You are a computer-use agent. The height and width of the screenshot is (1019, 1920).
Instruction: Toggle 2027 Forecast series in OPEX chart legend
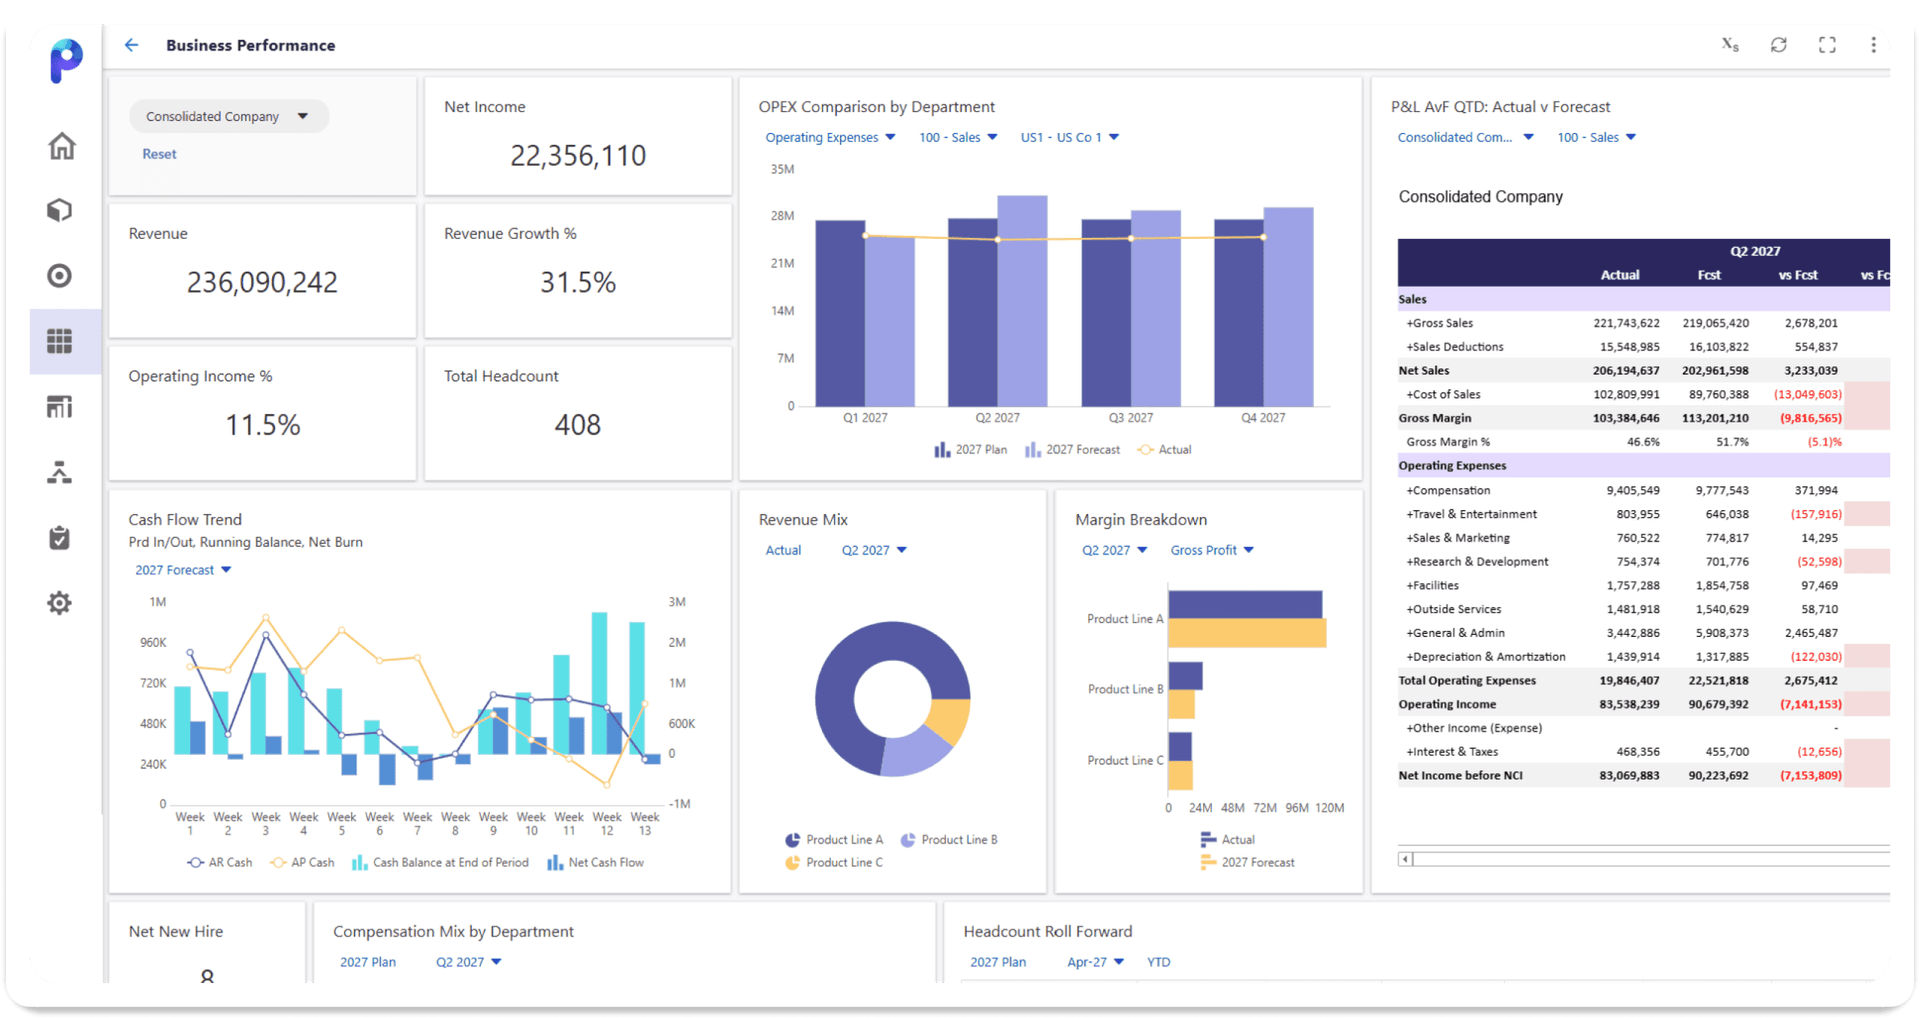[x=1072, y=450]
